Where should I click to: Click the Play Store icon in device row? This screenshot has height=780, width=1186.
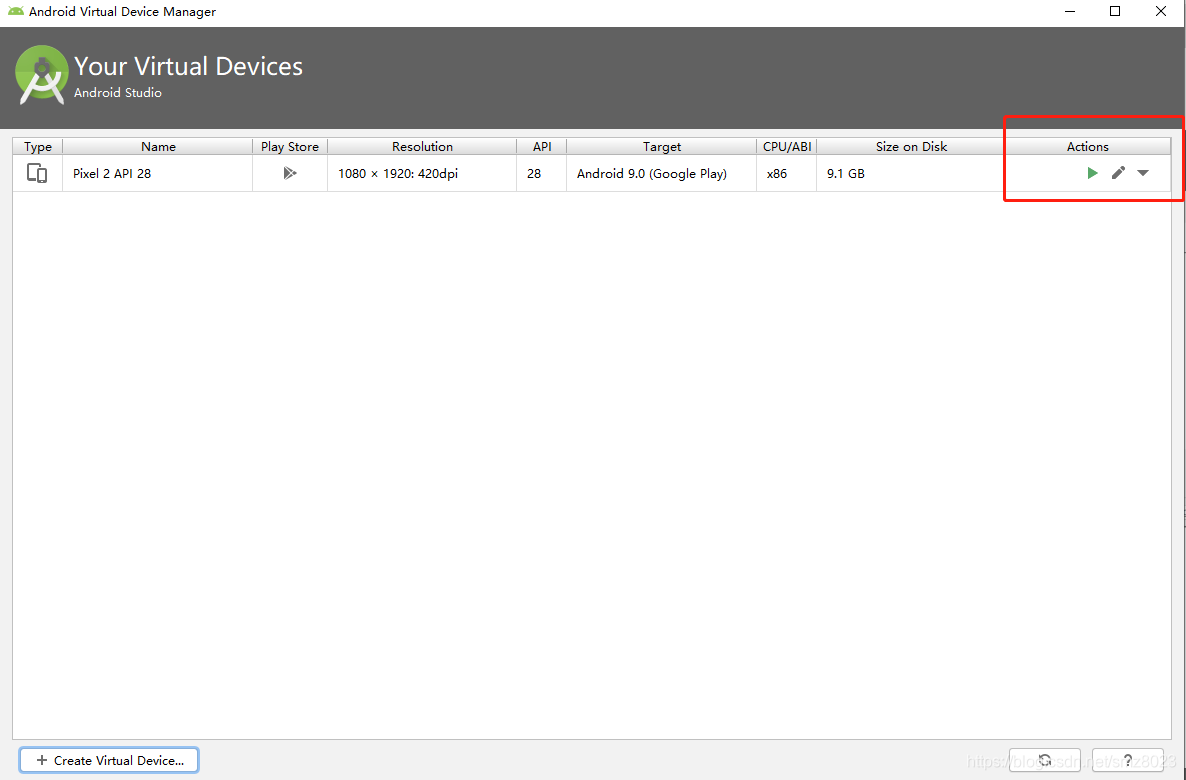pos(290,173)
